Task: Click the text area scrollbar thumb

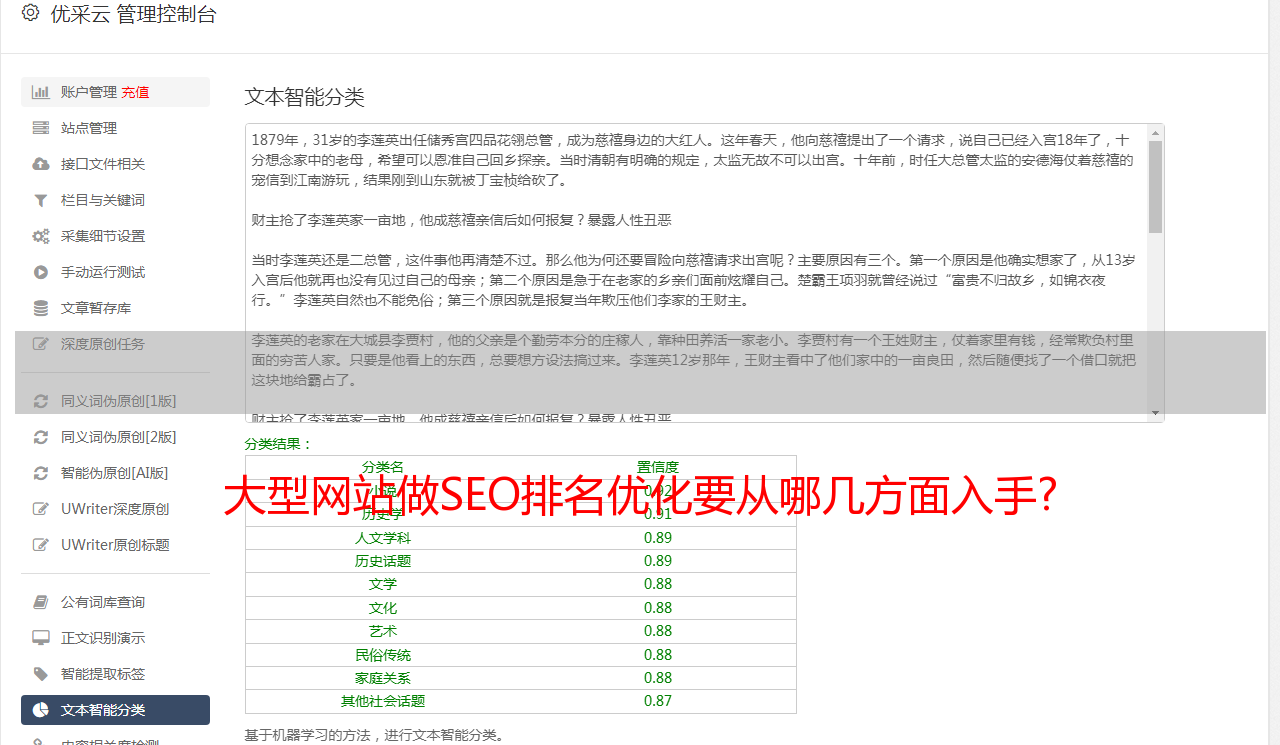Action: coord(1155,186)
